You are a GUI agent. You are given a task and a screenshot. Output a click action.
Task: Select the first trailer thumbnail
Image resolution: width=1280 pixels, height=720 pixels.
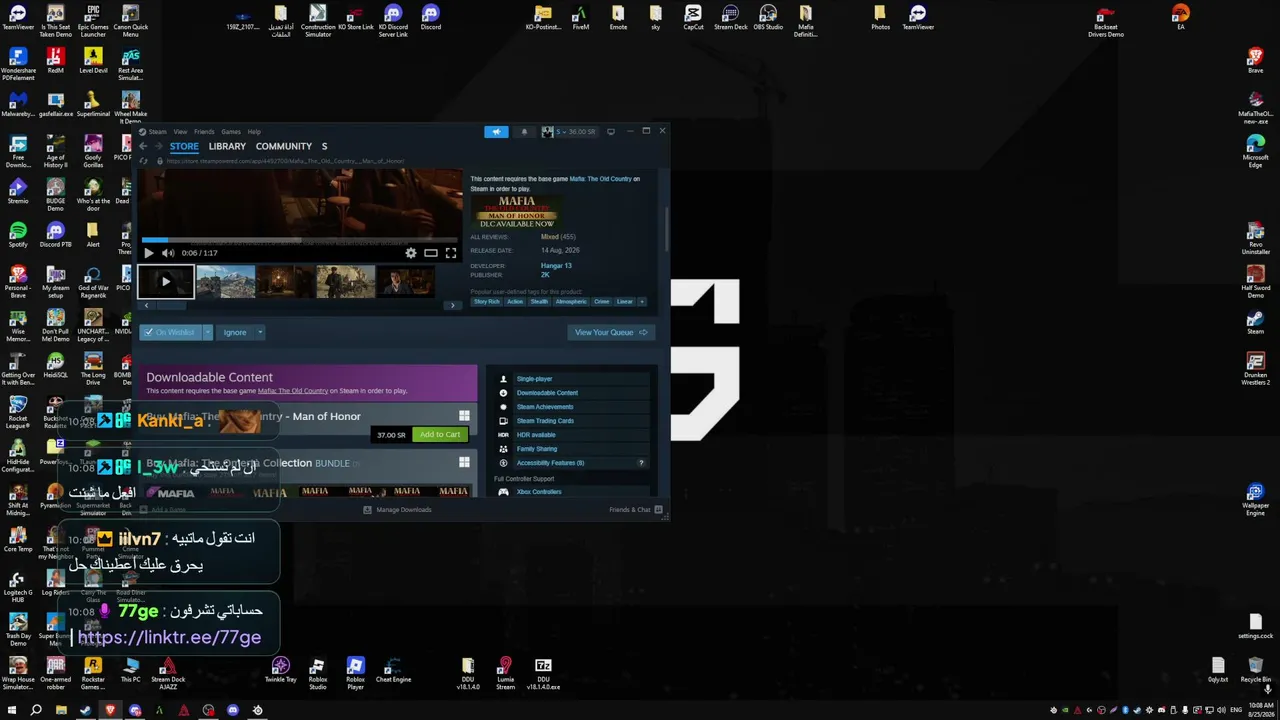[166, 282]
